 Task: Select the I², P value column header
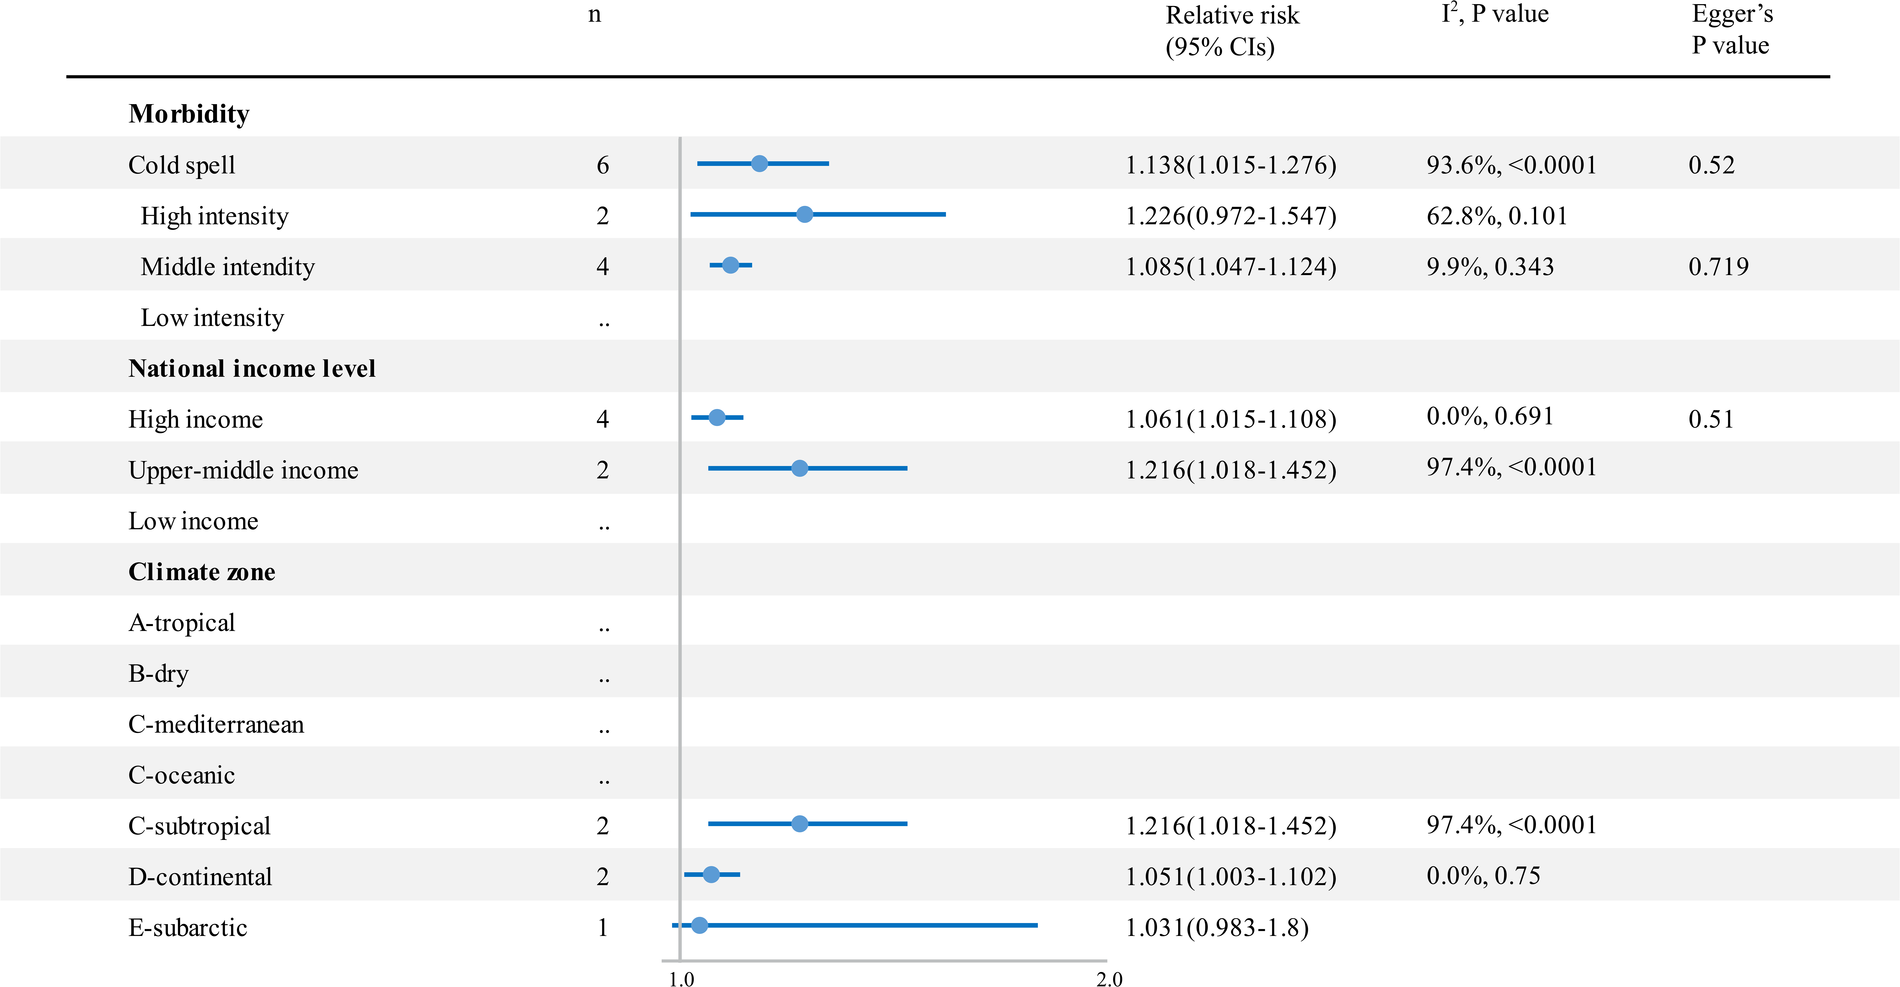pos(1494,15)
